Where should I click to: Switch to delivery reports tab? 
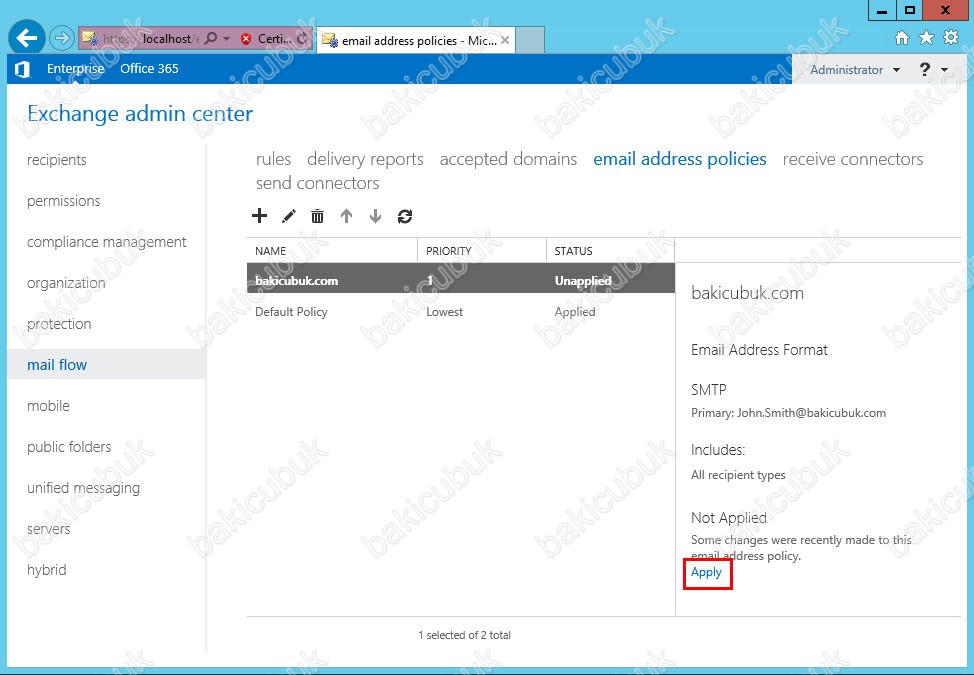point(365,159)
